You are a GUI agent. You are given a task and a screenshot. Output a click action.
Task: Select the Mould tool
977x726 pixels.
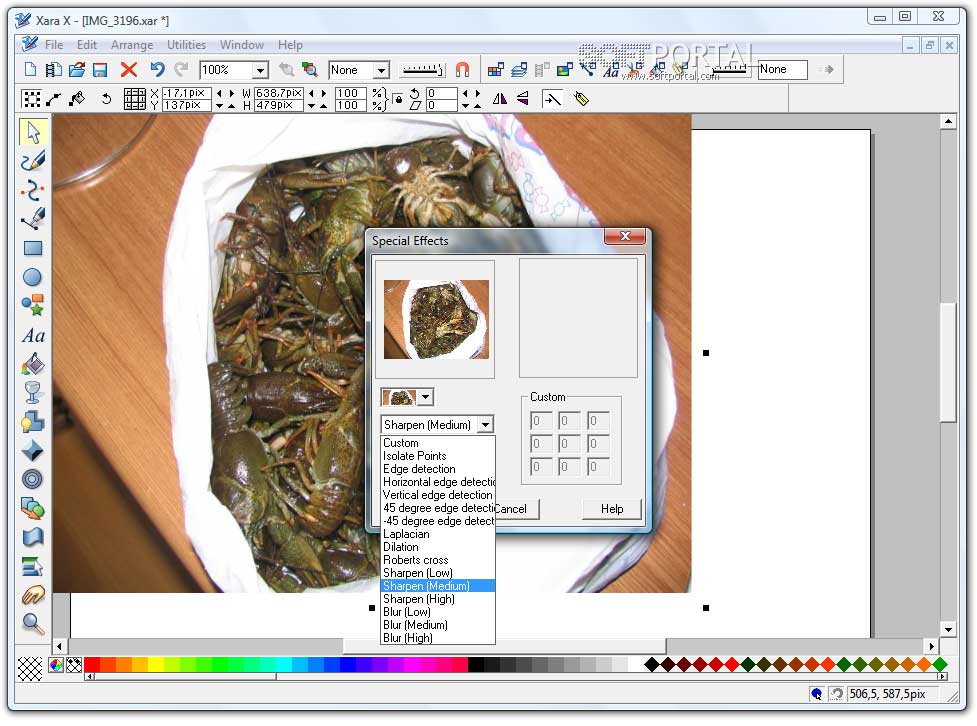(32, 537)
